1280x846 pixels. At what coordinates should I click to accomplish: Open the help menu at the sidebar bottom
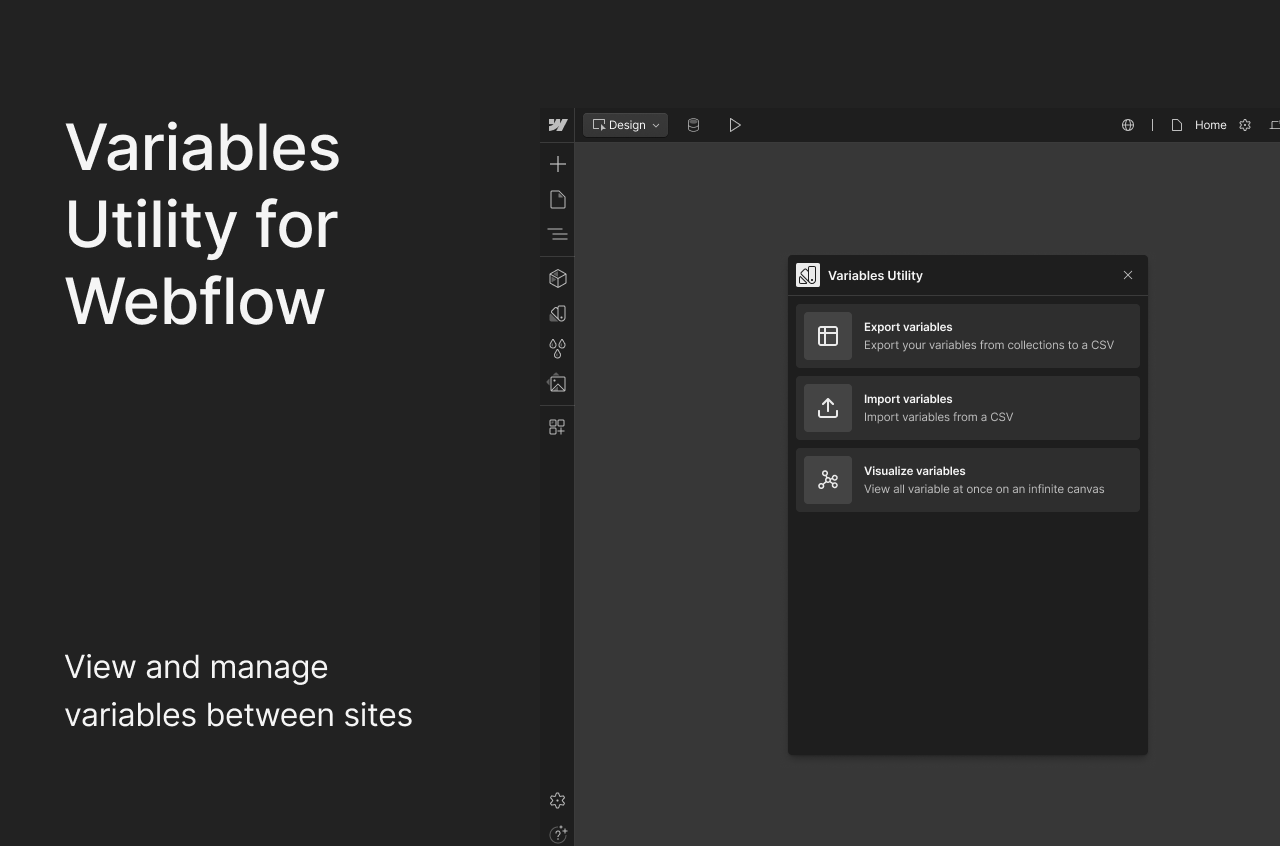tap(558, 834)
